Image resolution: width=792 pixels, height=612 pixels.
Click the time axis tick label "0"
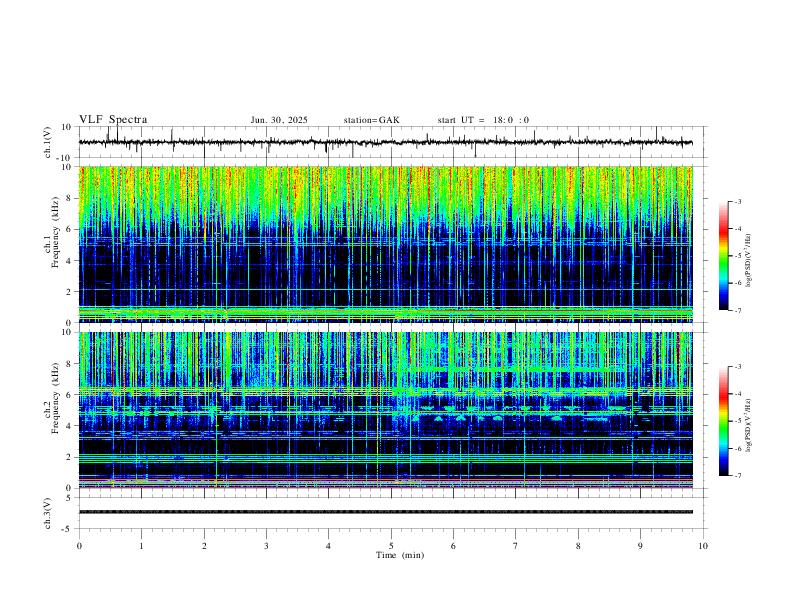click(x=79, y=546)
